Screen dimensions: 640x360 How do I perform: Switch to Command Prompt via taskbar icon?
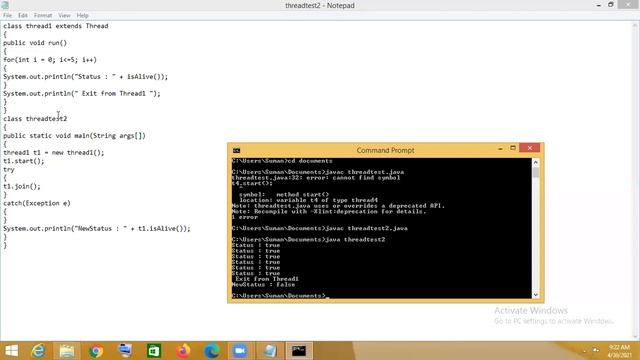tap(299, 351)
